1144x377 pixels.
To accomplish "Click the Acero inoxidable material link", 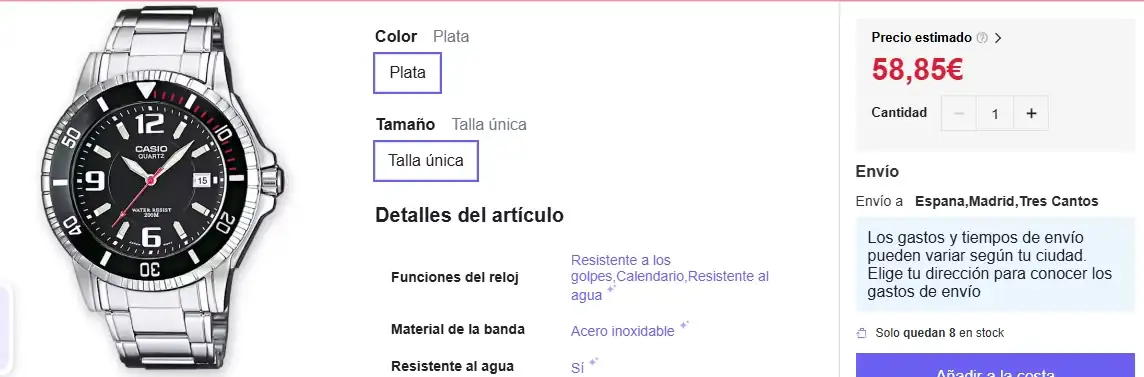I will coord(622,331).
